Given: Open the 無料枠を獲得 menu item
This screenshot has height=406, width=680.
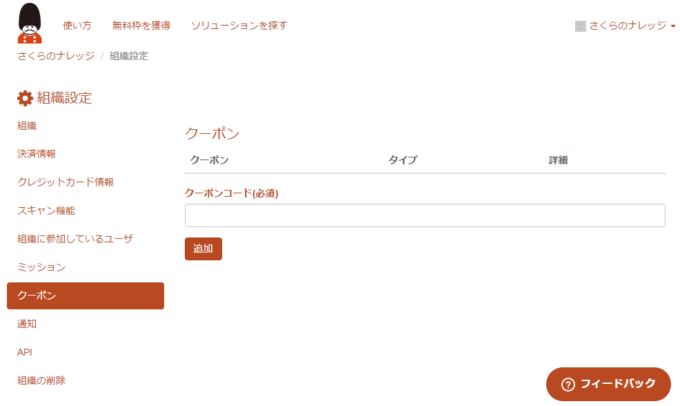Looking at the screenshot, I should [141, 25].
